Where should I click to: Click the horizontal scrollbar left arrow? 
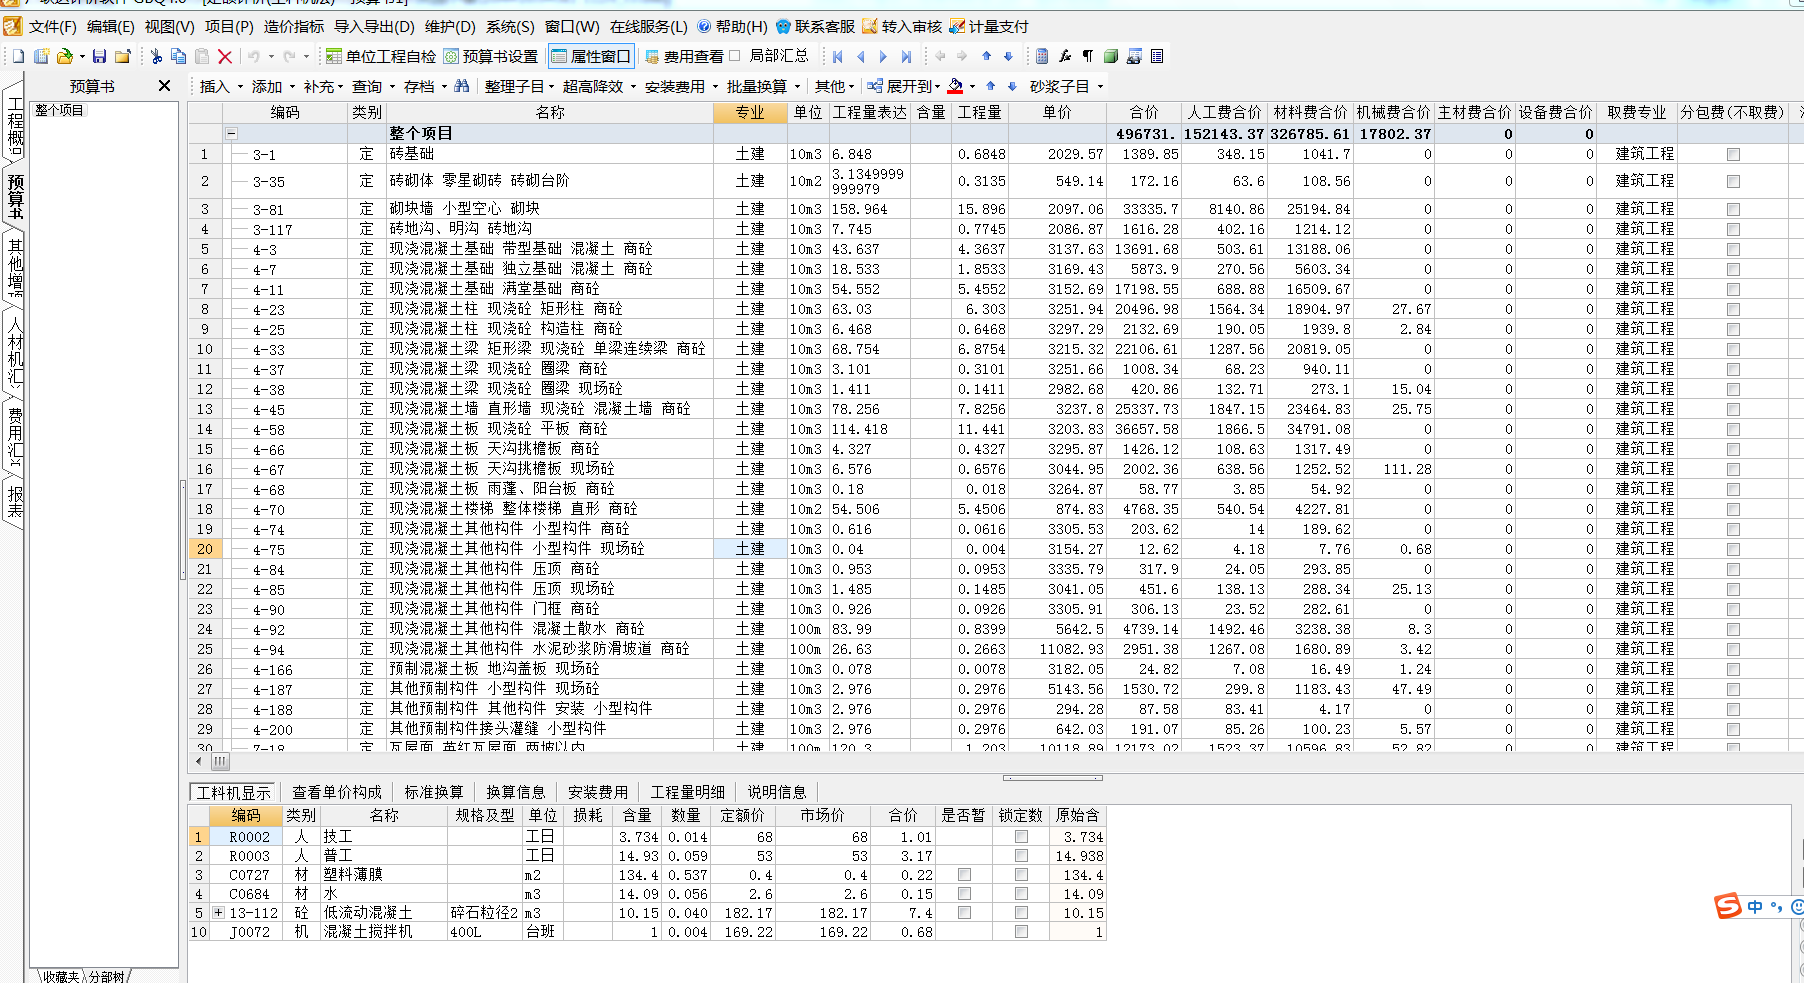(x=198, y=761)
